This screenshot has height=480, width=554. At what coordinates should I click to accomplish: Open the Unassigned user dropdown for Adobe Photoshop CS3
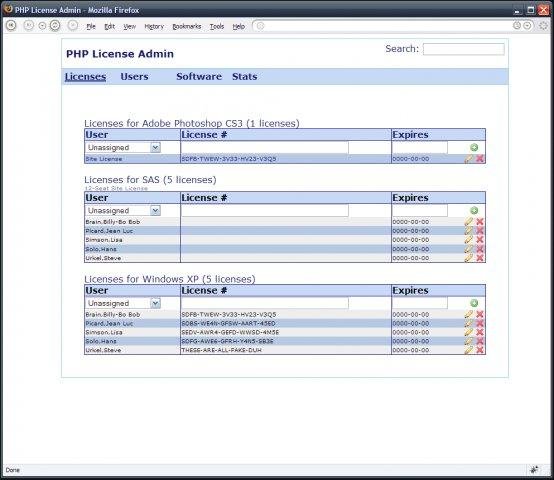point(123,148)
